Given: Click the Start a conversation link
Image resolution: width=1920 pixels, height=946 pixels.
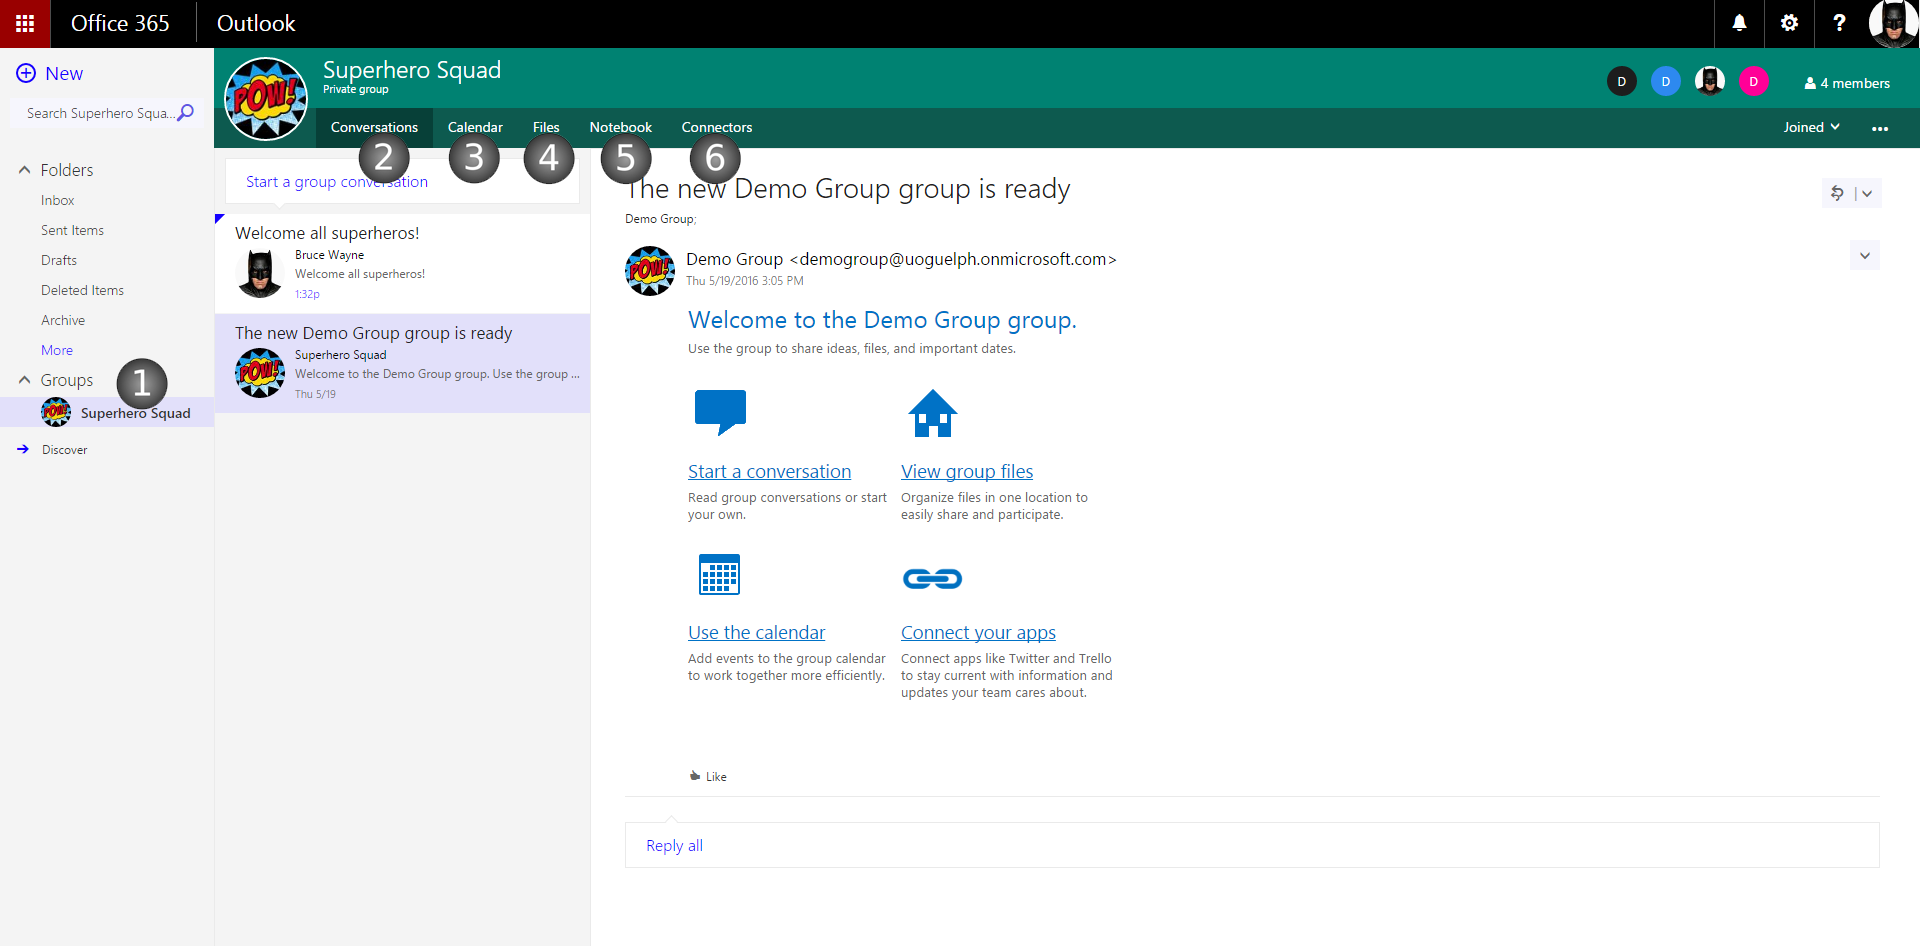Looking at the screenshot, I should [769, 471].
